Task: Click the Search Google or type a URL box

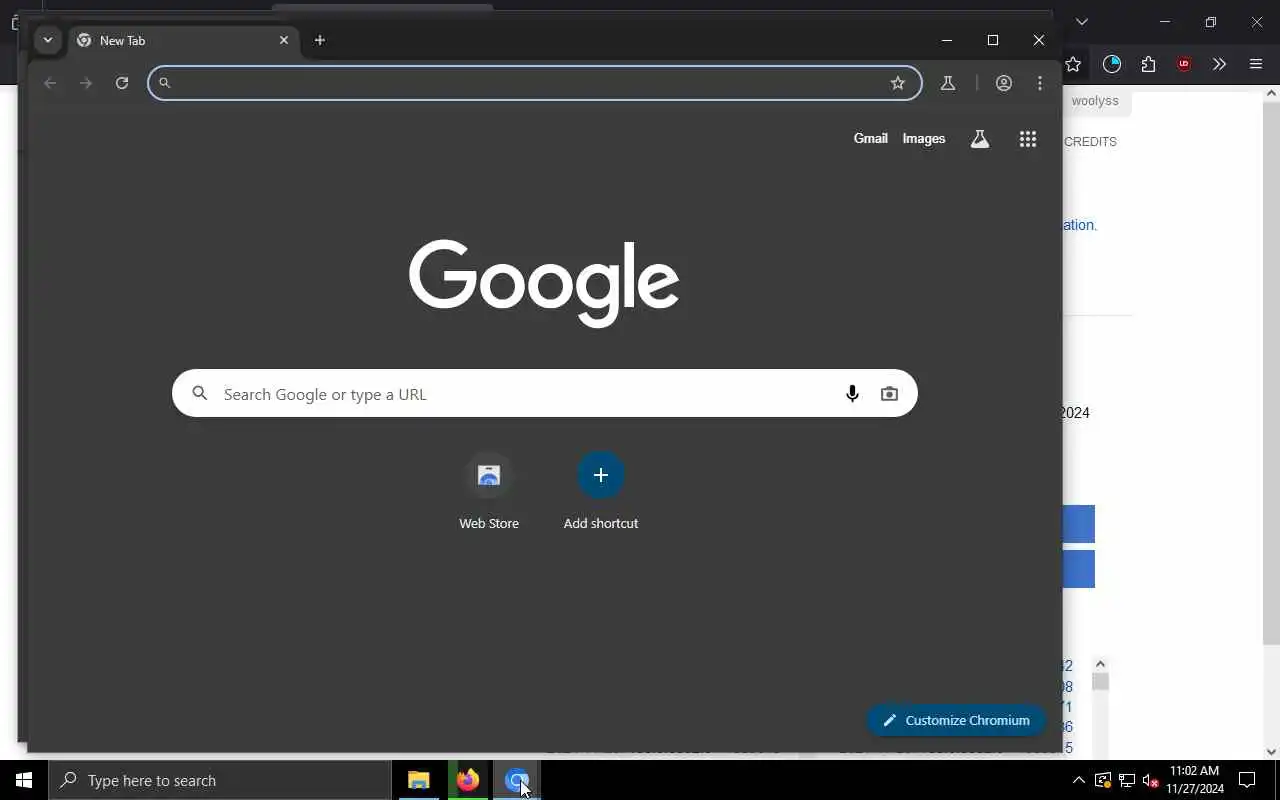Action: [545, 394]
